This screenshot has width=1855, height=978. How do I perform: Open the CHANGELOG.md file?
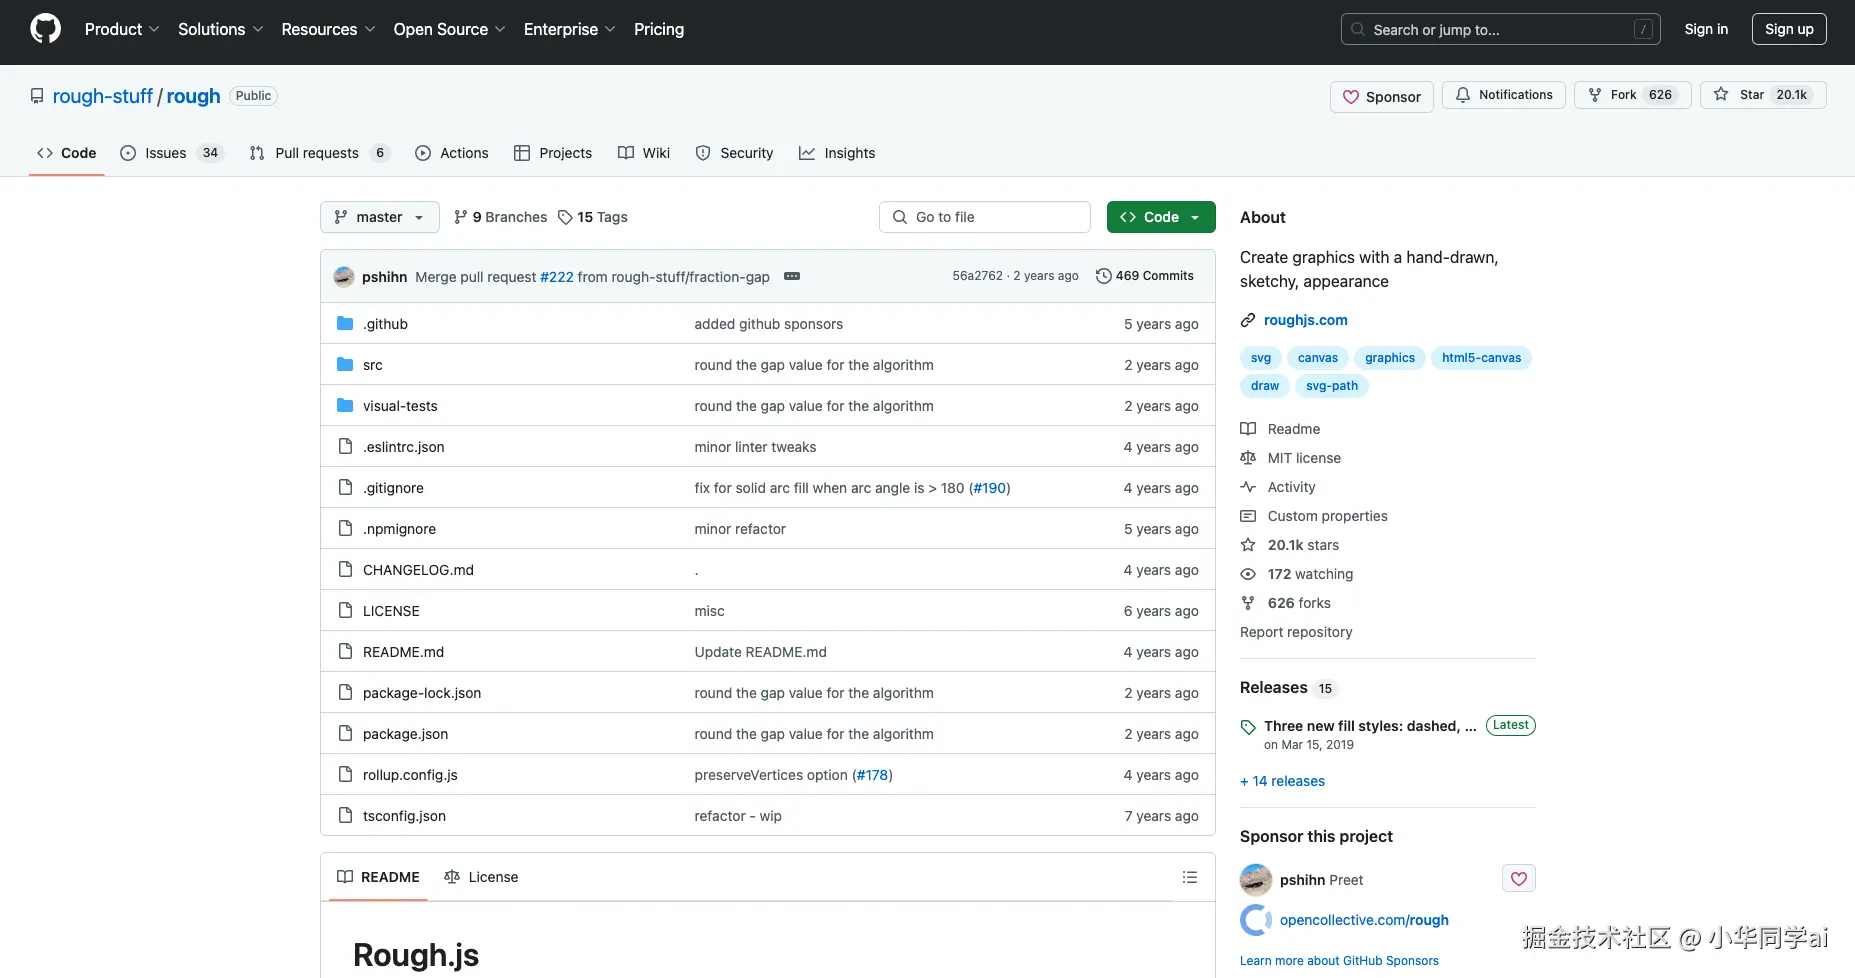point(418,570)
